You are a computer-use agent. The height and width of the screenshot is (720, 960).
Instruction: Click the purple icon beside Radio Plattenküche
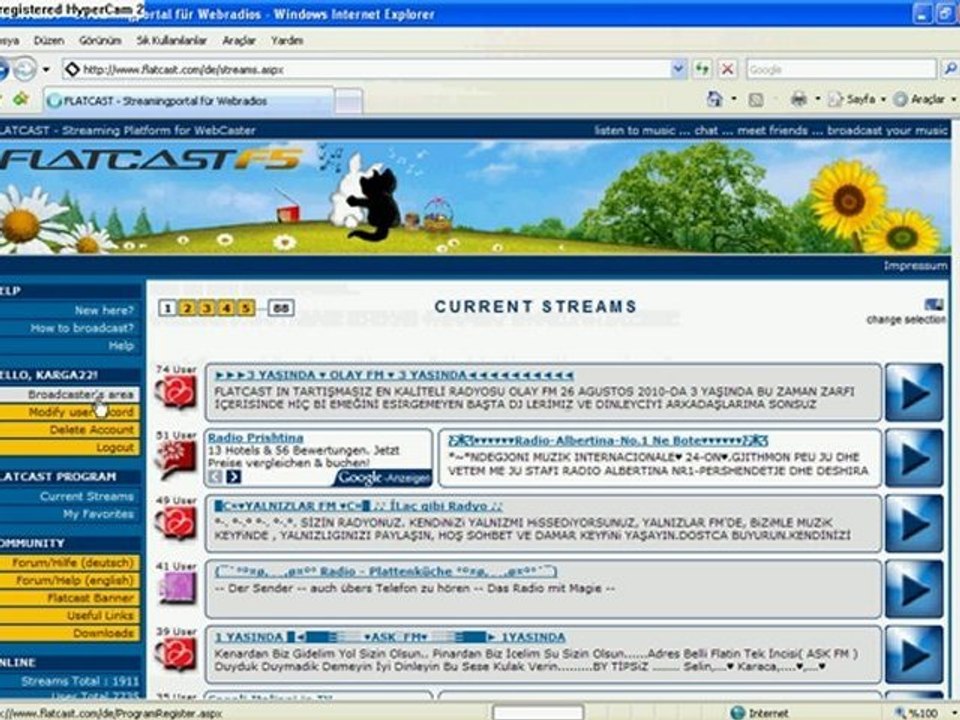177,588
